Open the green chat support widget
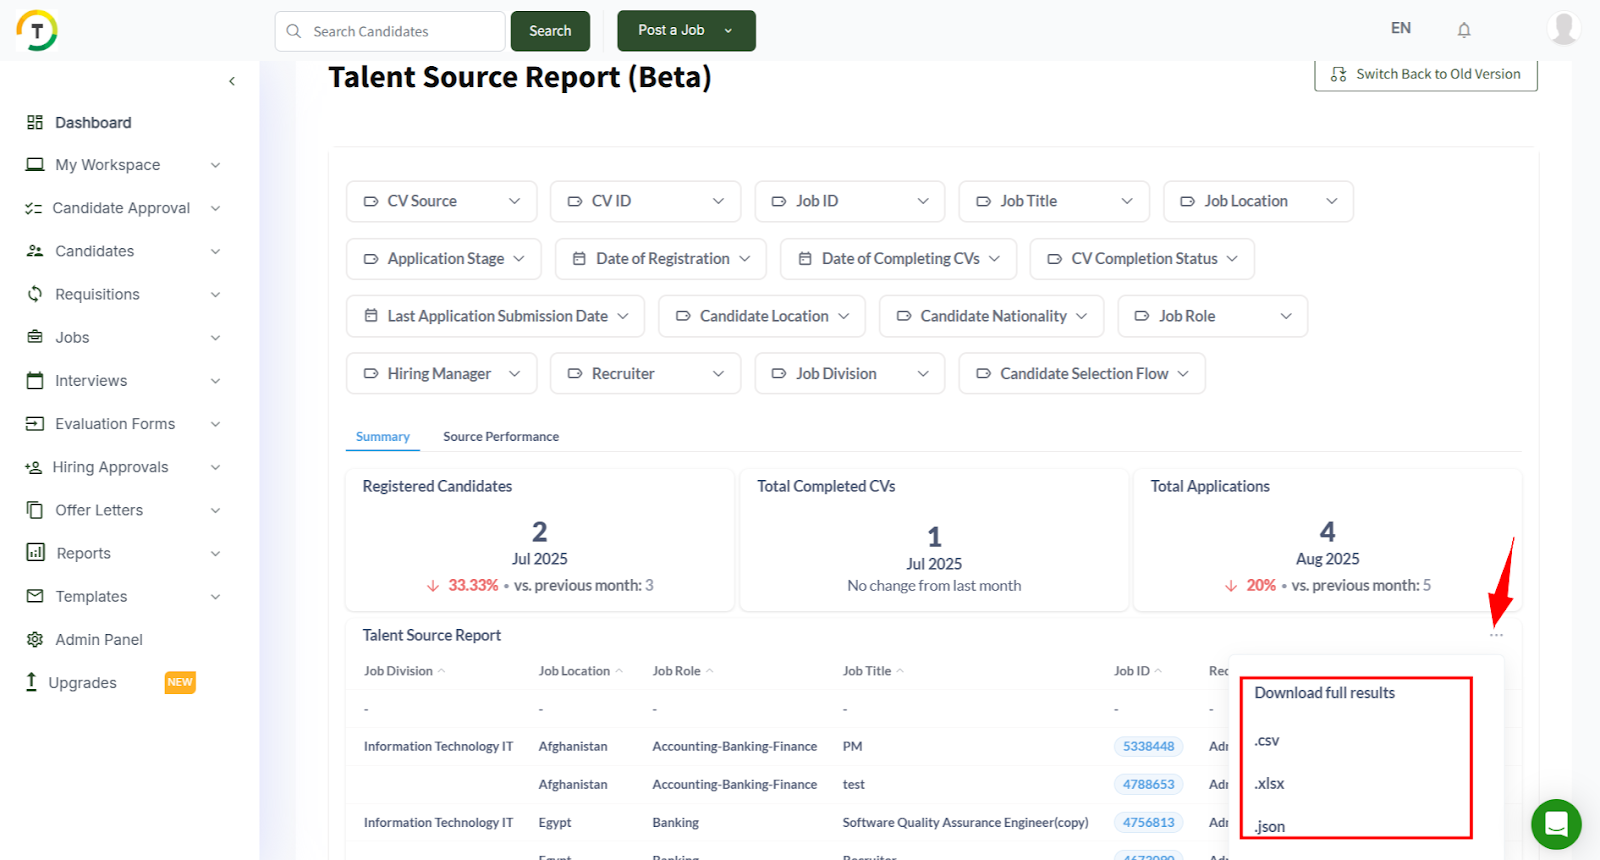The width and height of the screenshot is (1600, 860). [x=1555, y=824]
